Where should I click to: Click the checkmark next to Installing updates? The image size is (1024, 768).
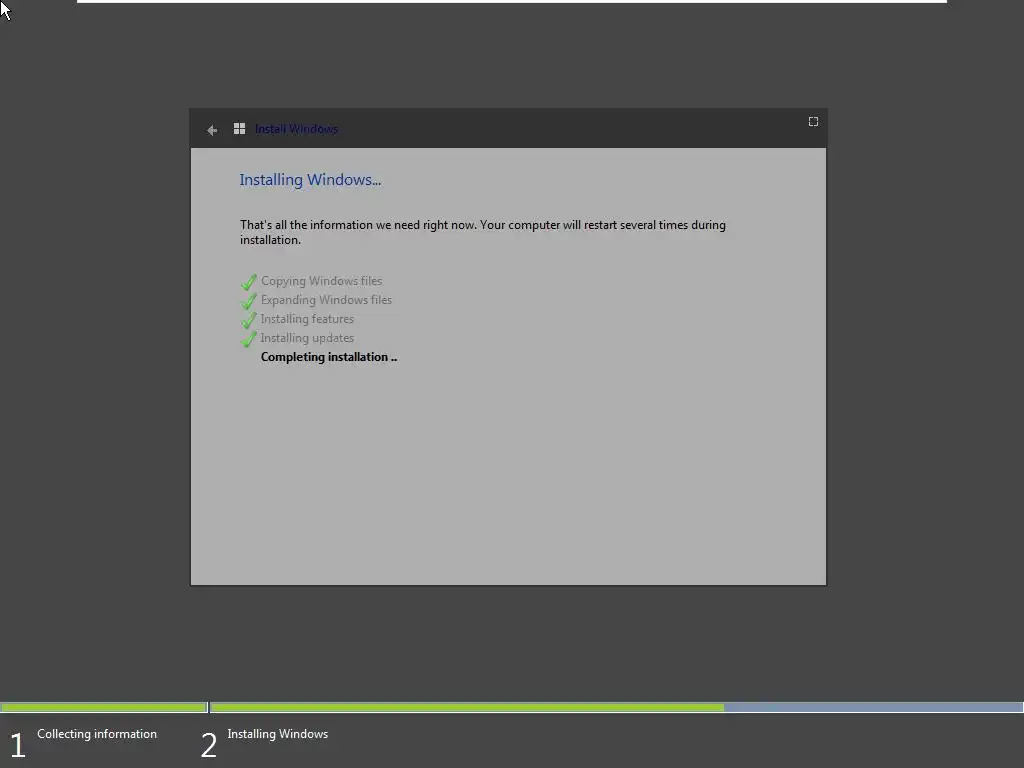[x=249, y=339]
